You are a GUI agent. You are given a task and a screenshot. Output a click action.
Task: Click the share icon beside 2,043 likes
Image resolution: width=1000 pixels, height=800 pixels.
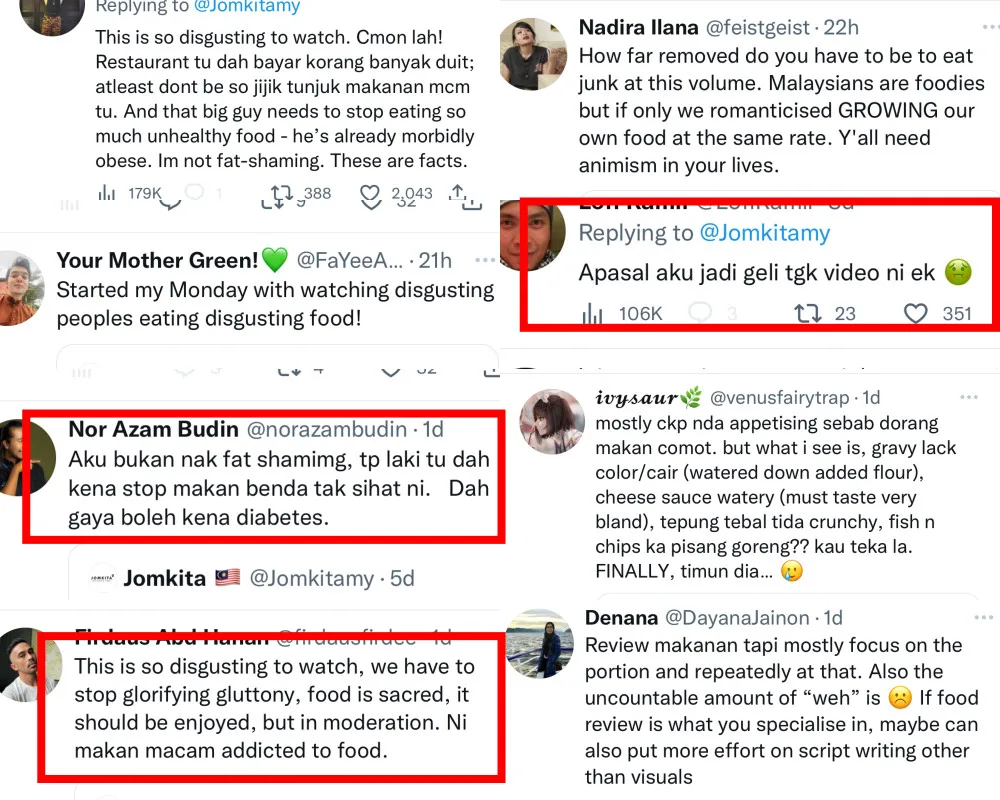(x=461, y=194)
